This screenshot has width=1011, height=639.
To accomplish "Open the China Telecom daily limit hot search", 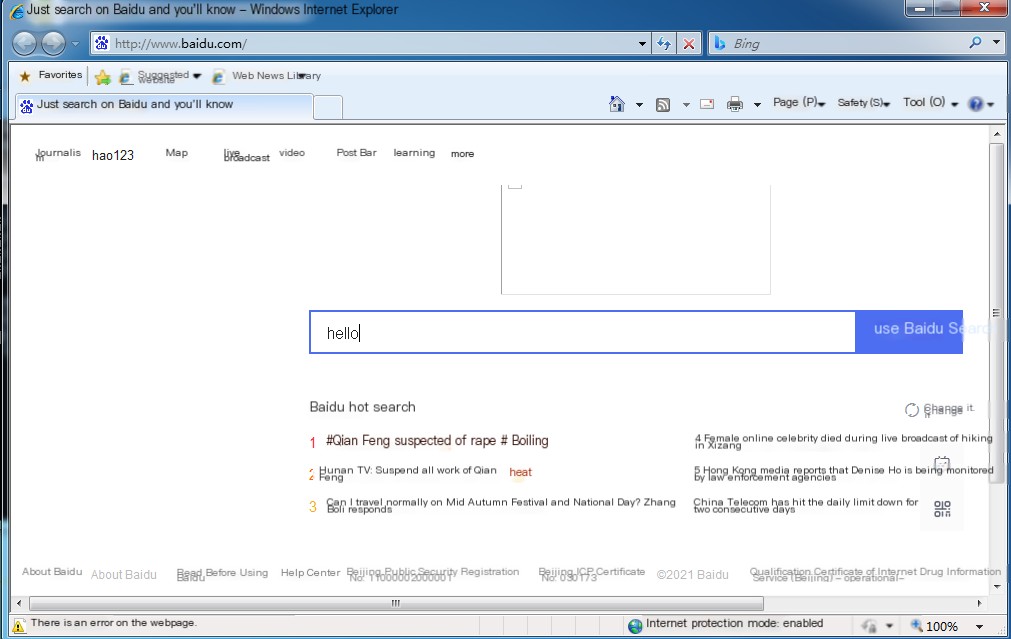I will tap(806, 506).
